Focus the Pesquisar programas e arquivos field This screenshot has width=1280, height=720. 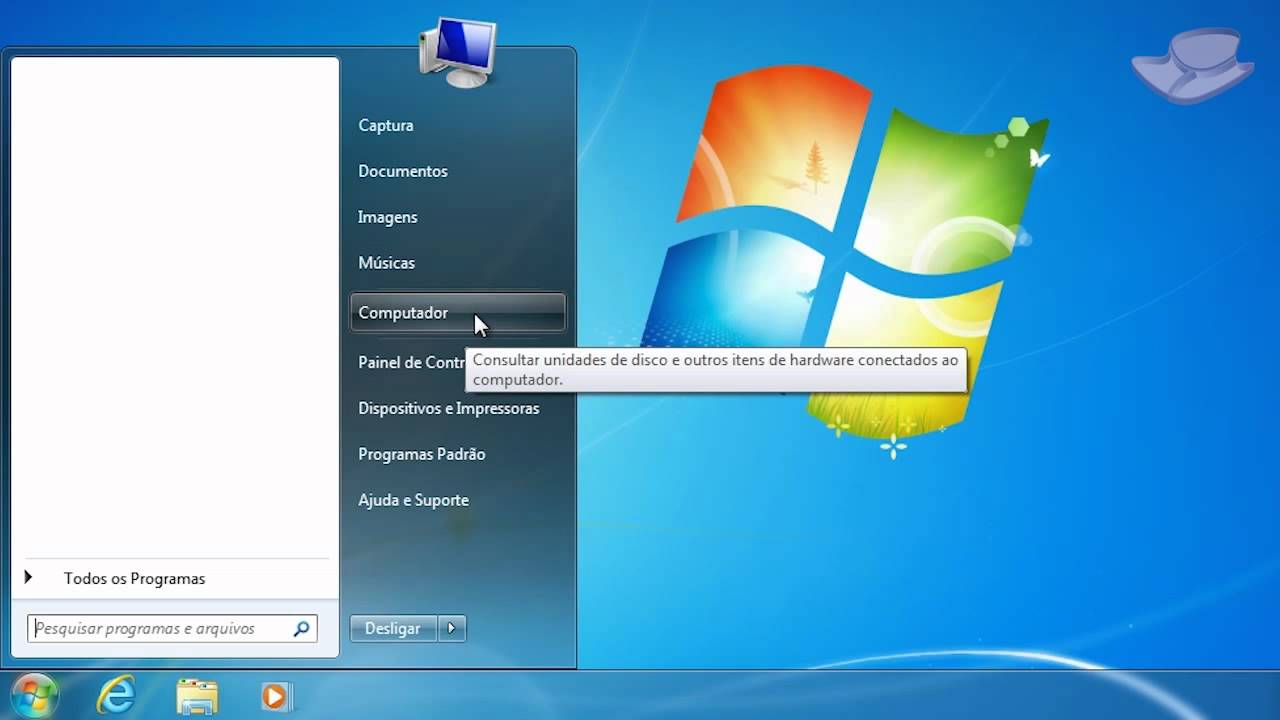coord(172,628)
